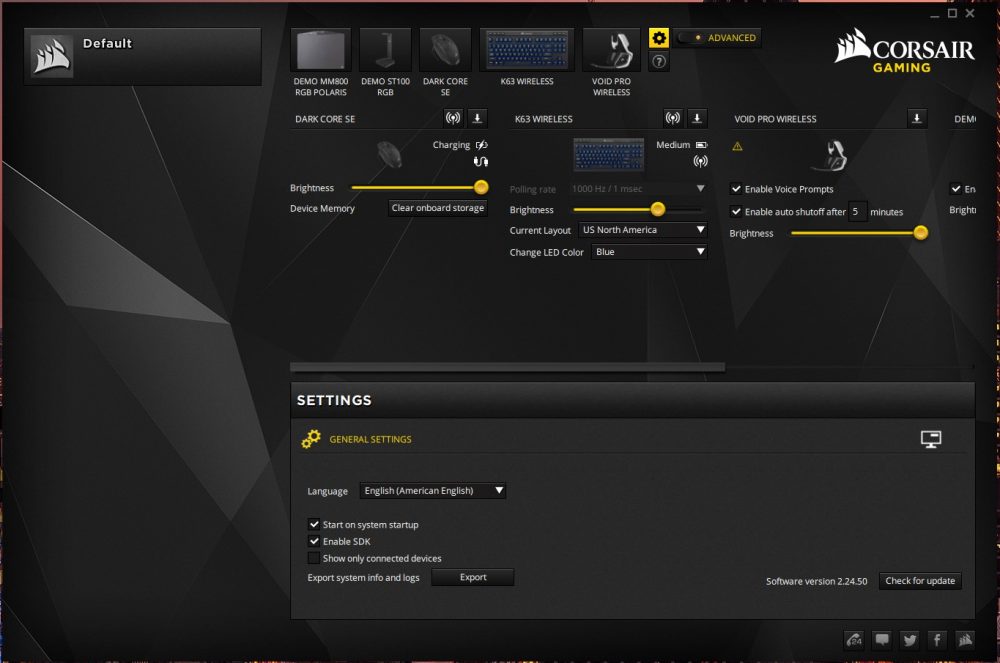Select the DARK CORE SE mouse thumbnail
Screen dimensions: 1000x663
pyautogui.click(x=445, y=50)
